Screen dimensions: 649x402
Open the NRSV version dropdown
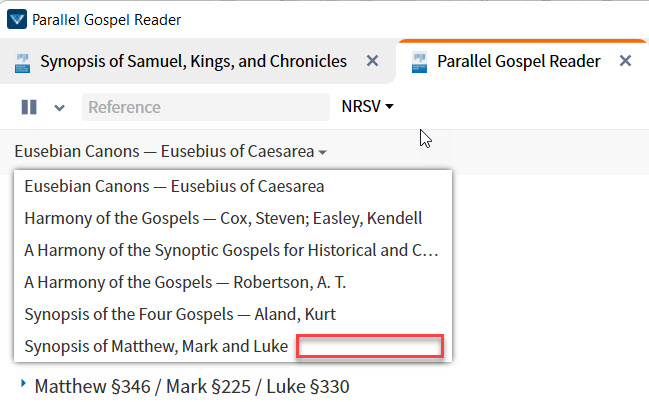point(367,106)
